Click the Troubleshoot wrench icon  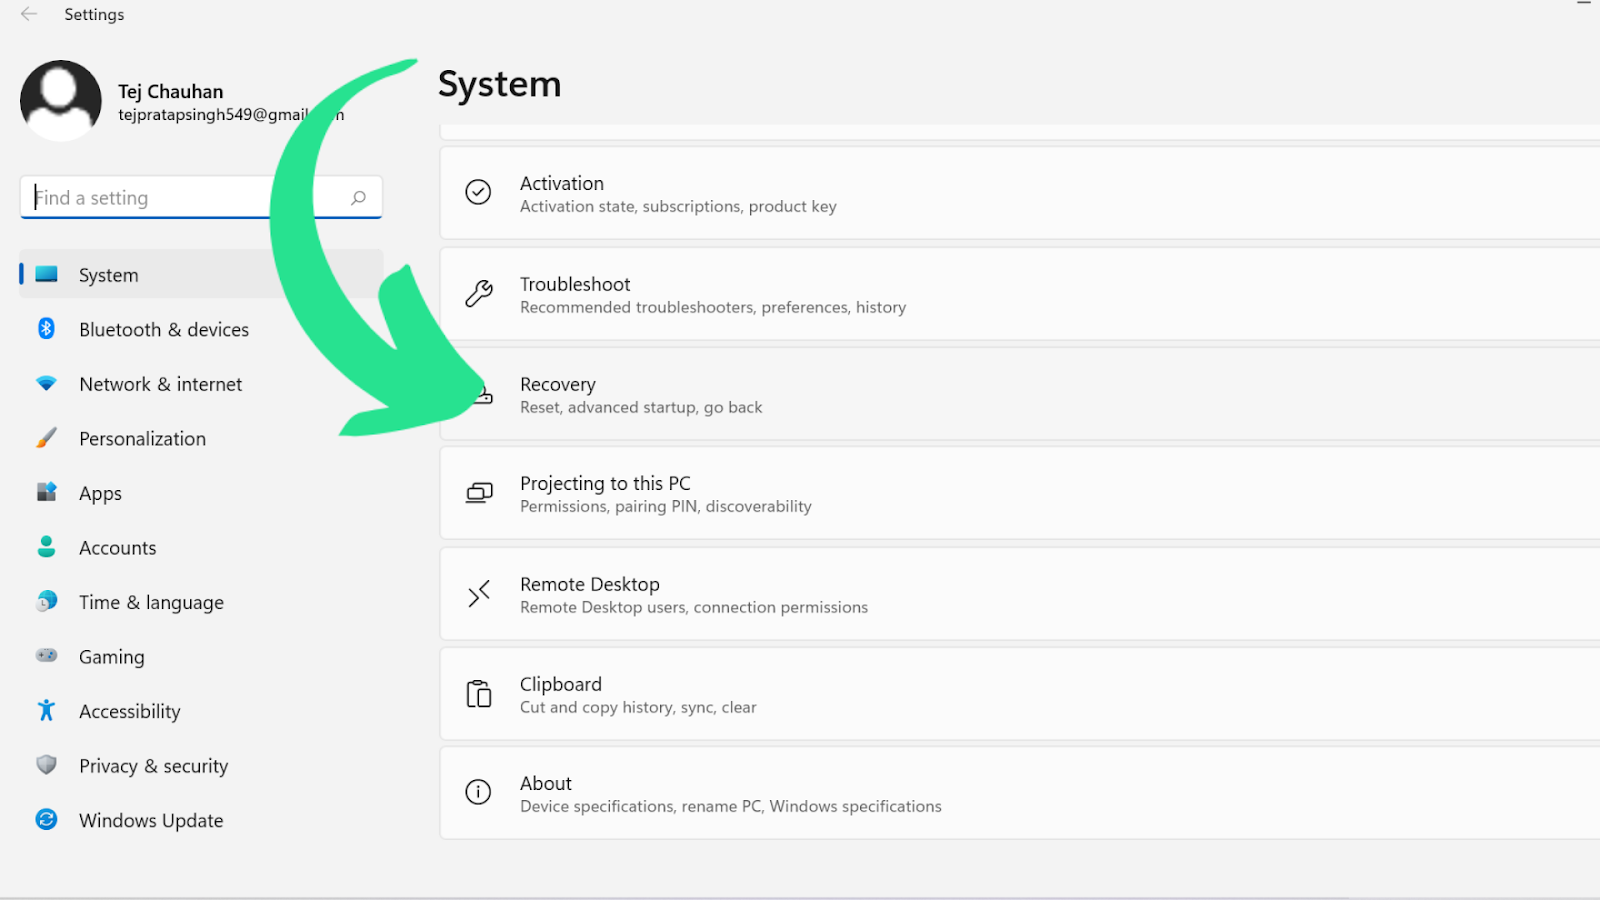coord(479,293)
